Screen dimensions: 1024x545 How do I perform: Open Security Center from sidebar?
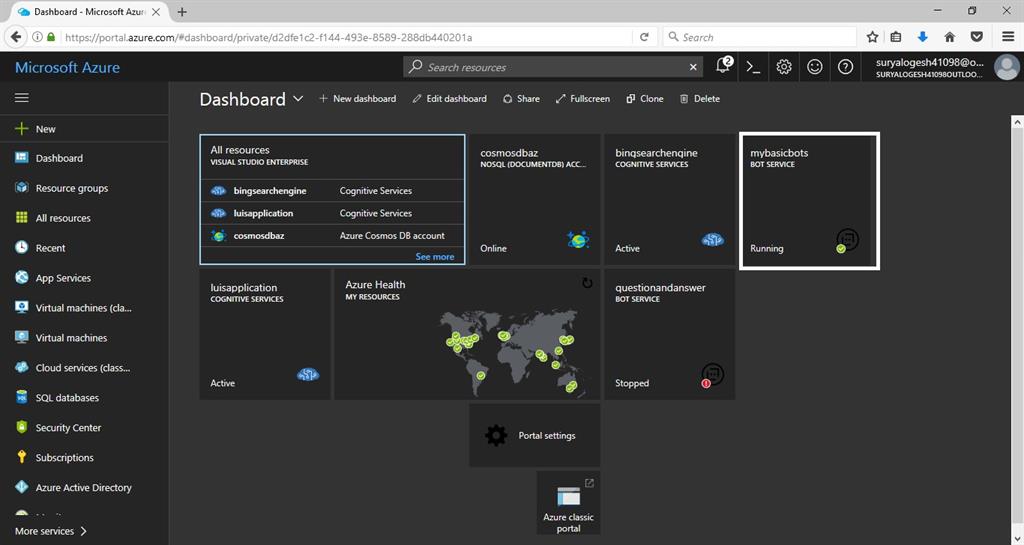point(68,428)
